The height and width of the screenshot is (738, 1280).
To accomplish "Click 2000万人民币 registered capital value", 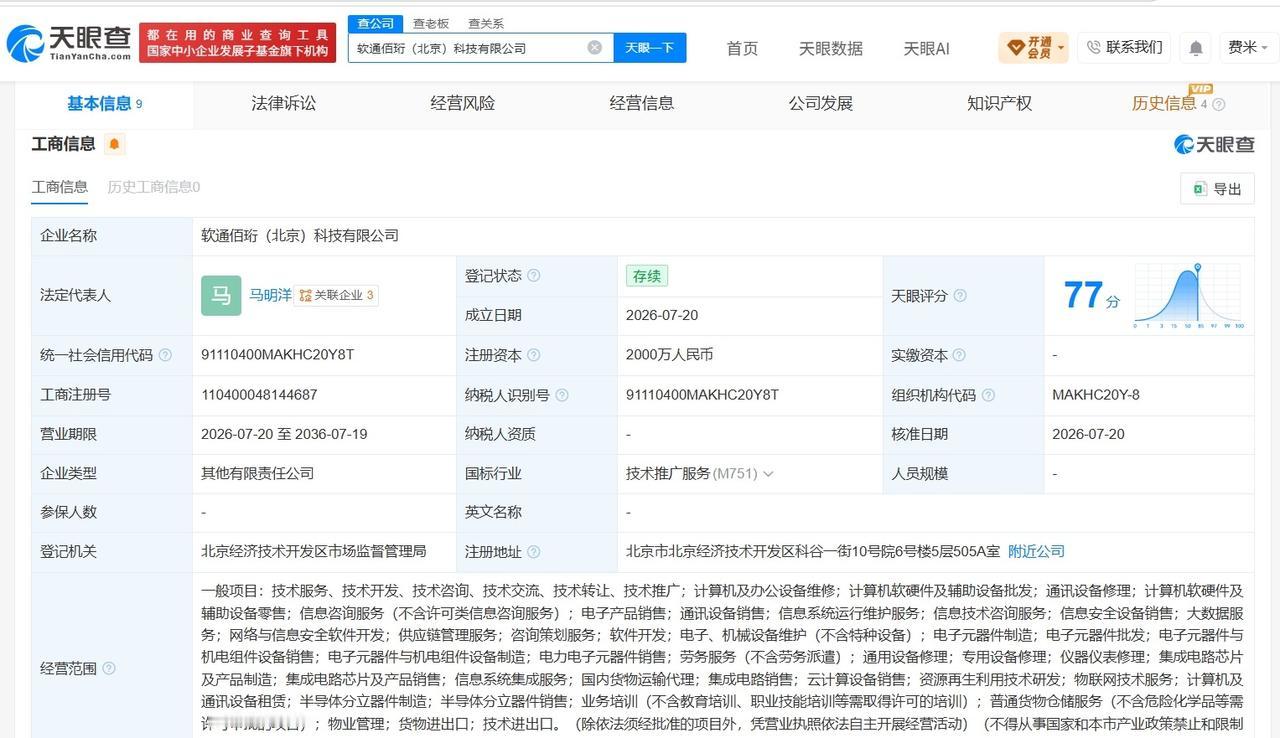I will (669, 355).
